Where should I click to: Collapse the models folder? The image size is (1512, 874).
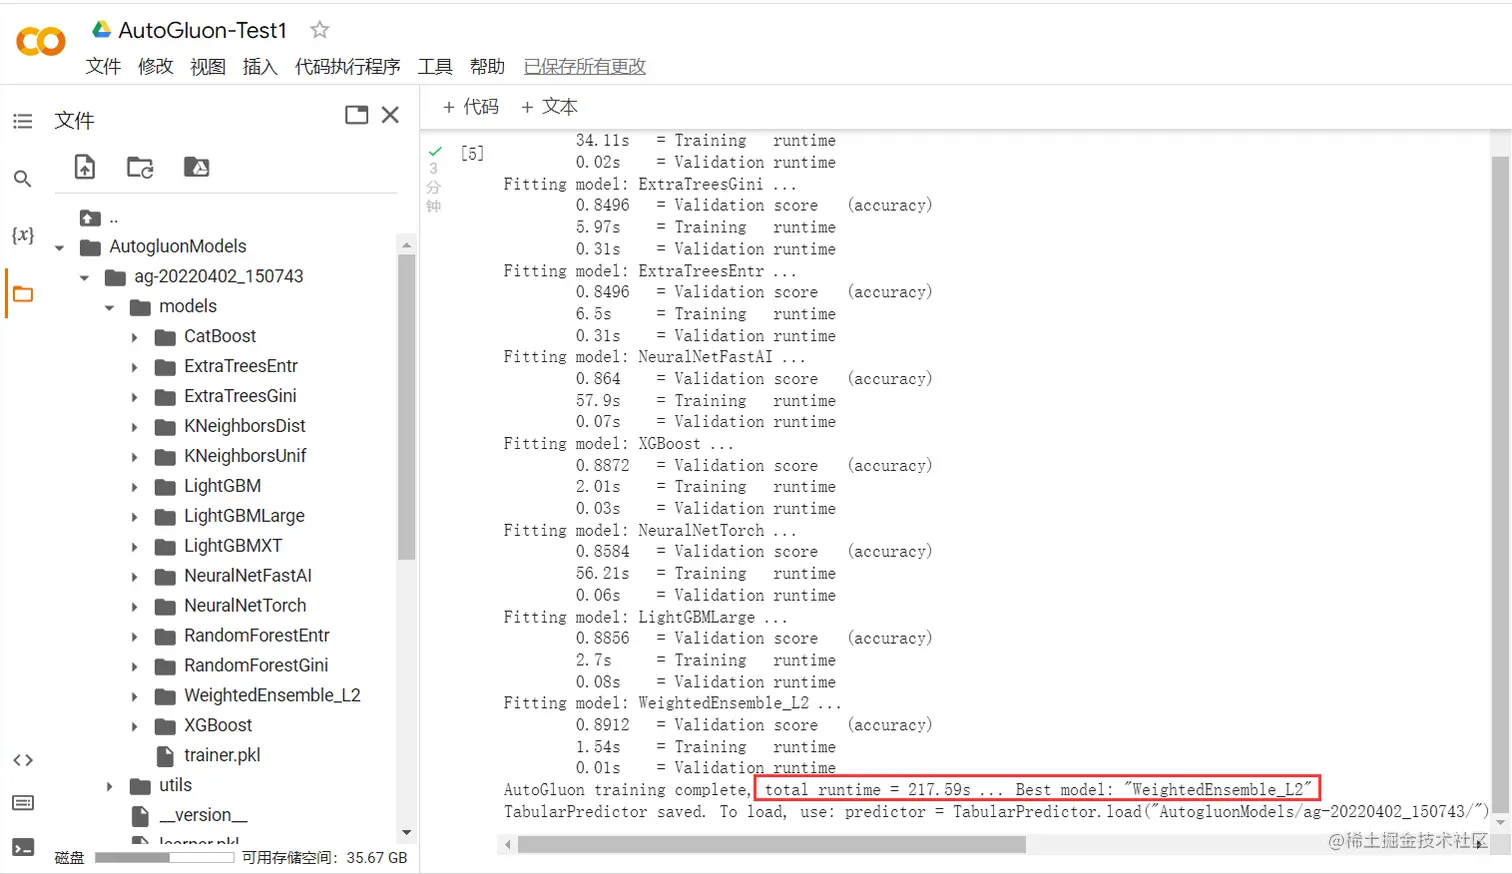click(109, 307)
